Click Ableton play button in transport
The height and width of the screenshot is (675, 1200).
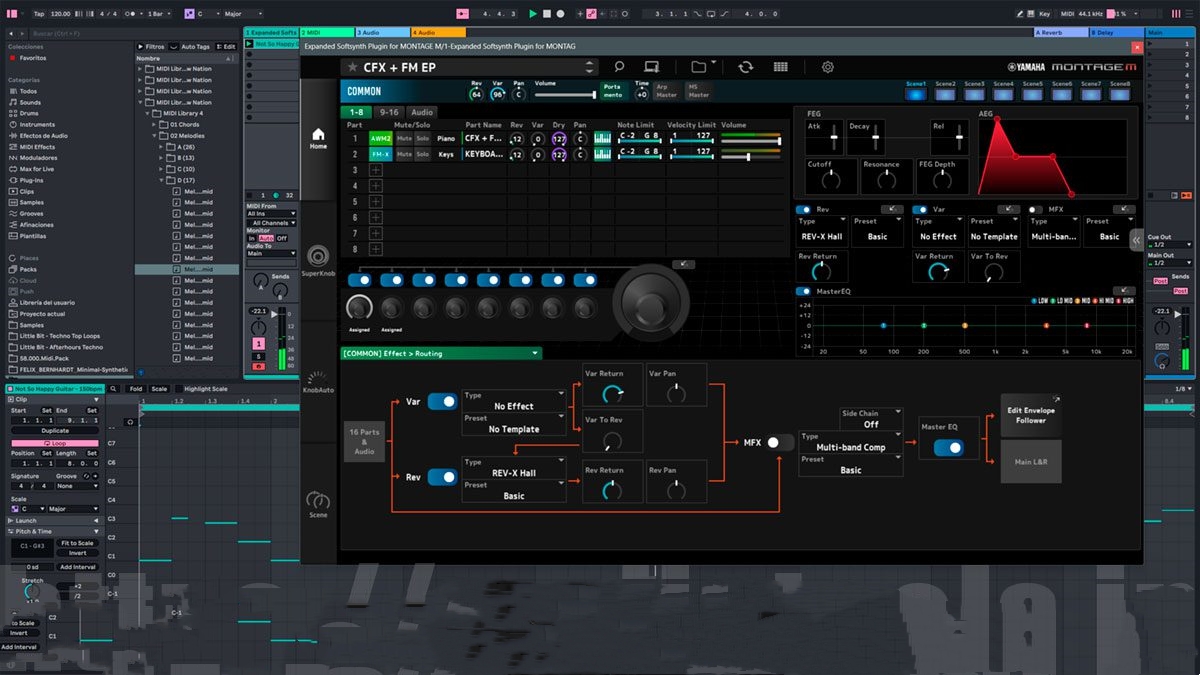533,14
